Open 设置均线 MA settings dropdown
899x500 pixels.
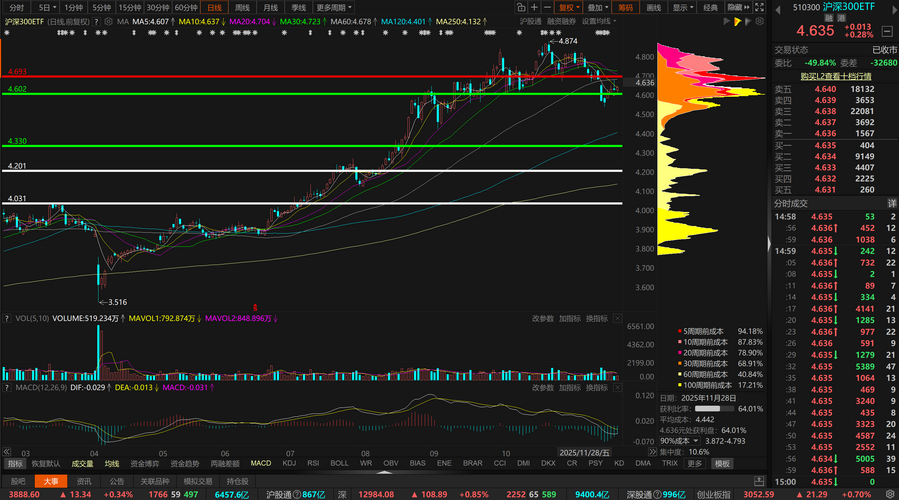(599, 21)
